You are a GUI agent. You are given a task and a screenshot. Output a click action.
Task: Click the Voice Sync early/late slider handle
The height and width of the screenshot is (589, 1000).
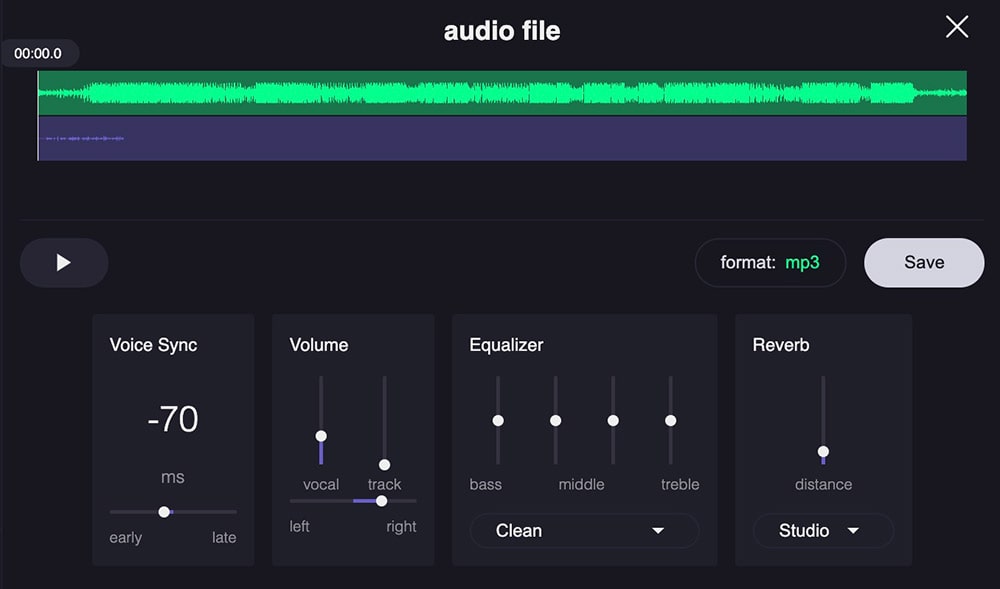click(x=164, y=511)
